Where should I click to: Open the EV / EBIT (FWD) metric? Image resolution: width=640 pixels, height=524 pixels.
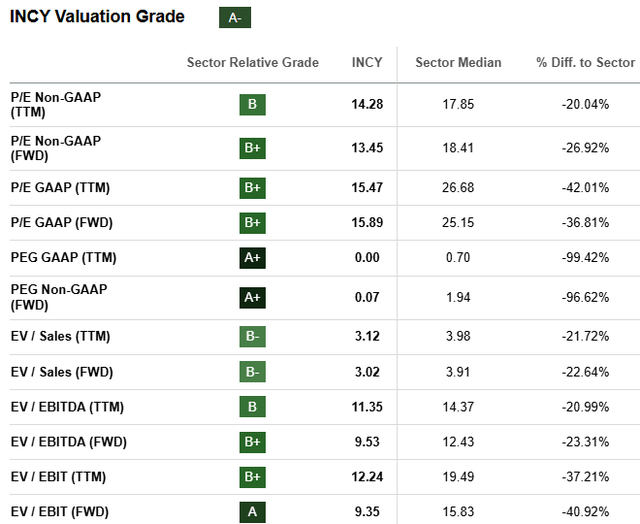[60, 512]
